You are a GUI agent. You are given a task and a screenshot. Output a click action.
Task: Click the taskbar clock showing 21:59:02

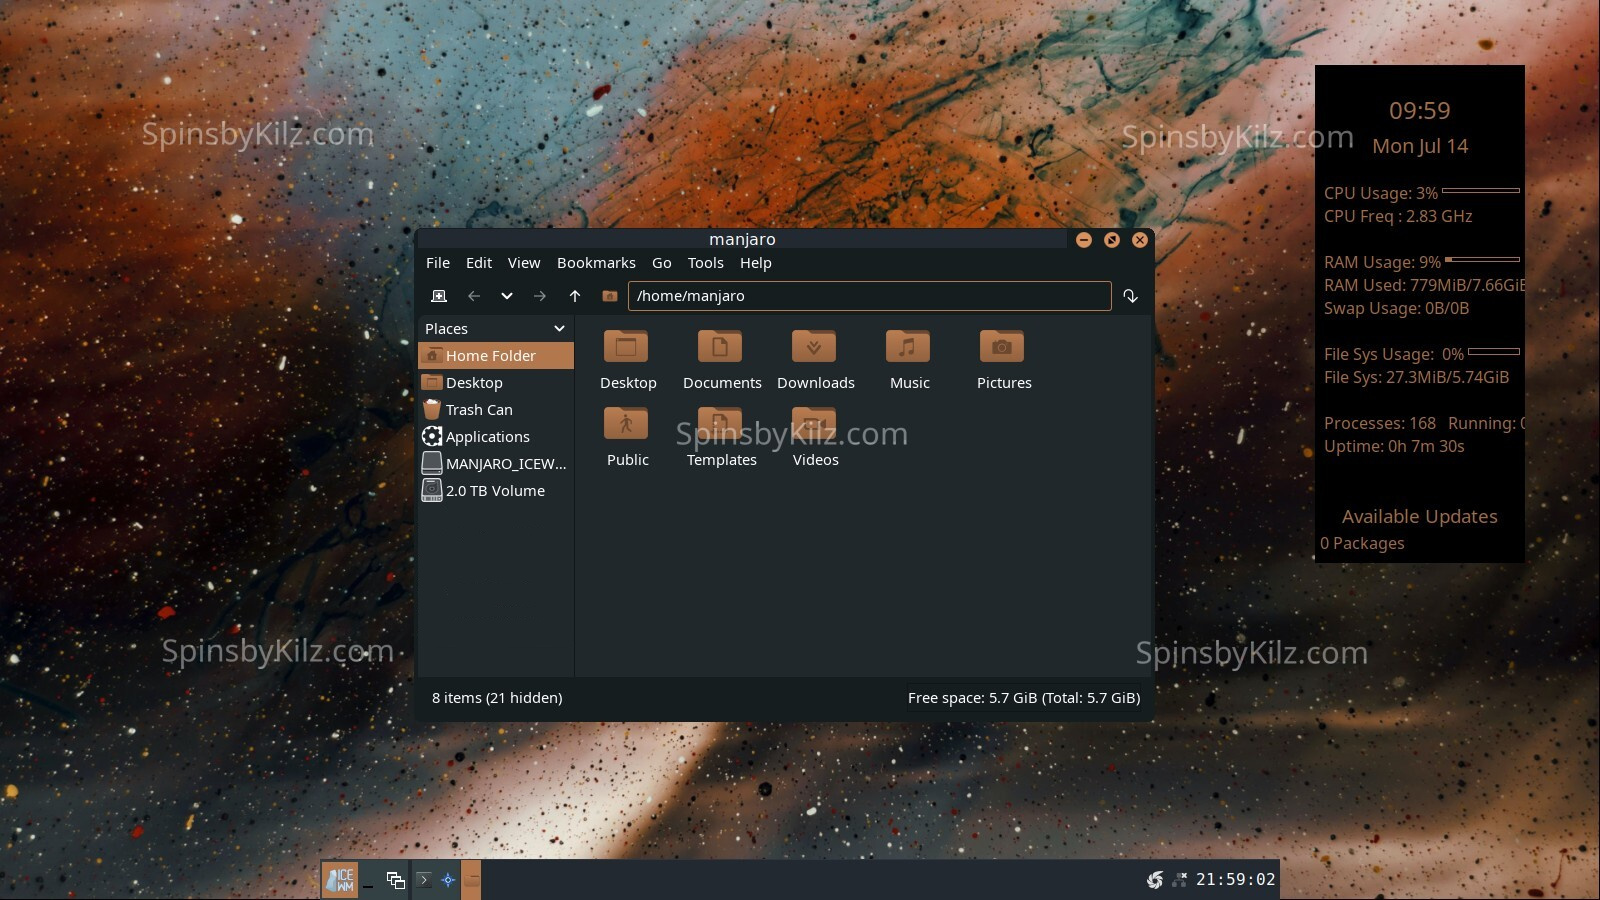pos(1236,880)
